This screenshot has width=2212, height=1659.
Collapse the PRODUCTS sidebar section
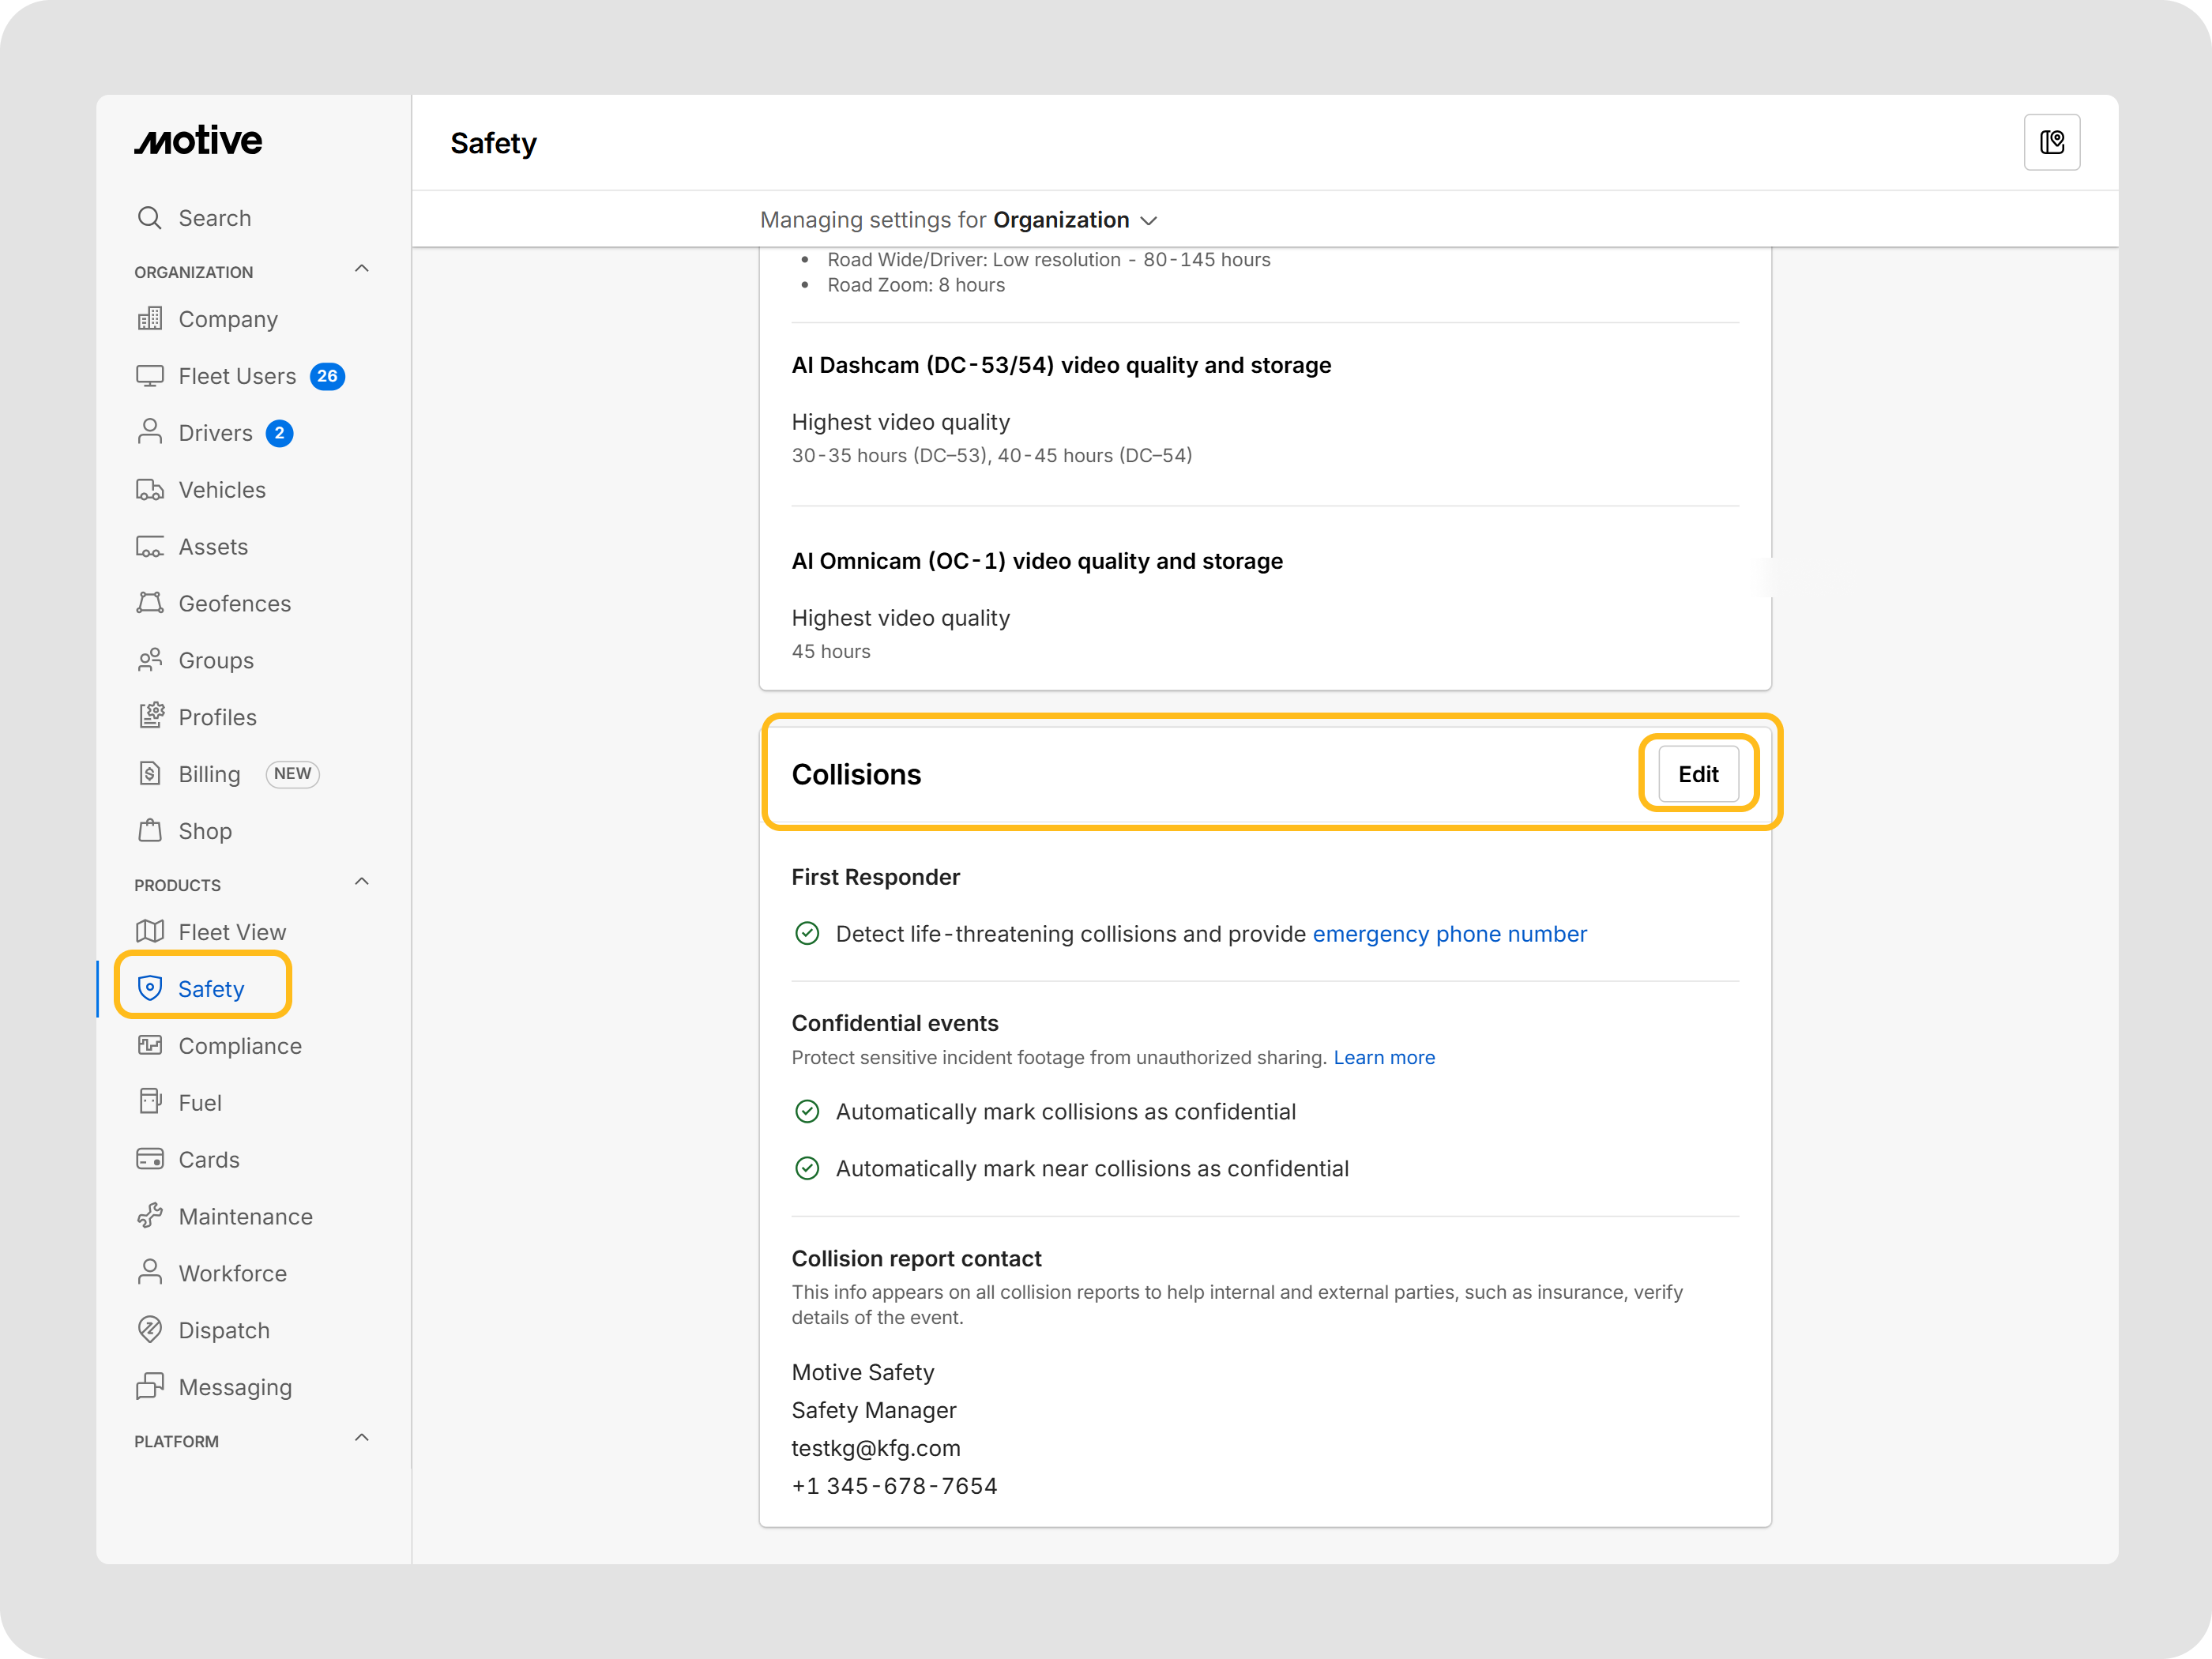[x=362, y=882]
